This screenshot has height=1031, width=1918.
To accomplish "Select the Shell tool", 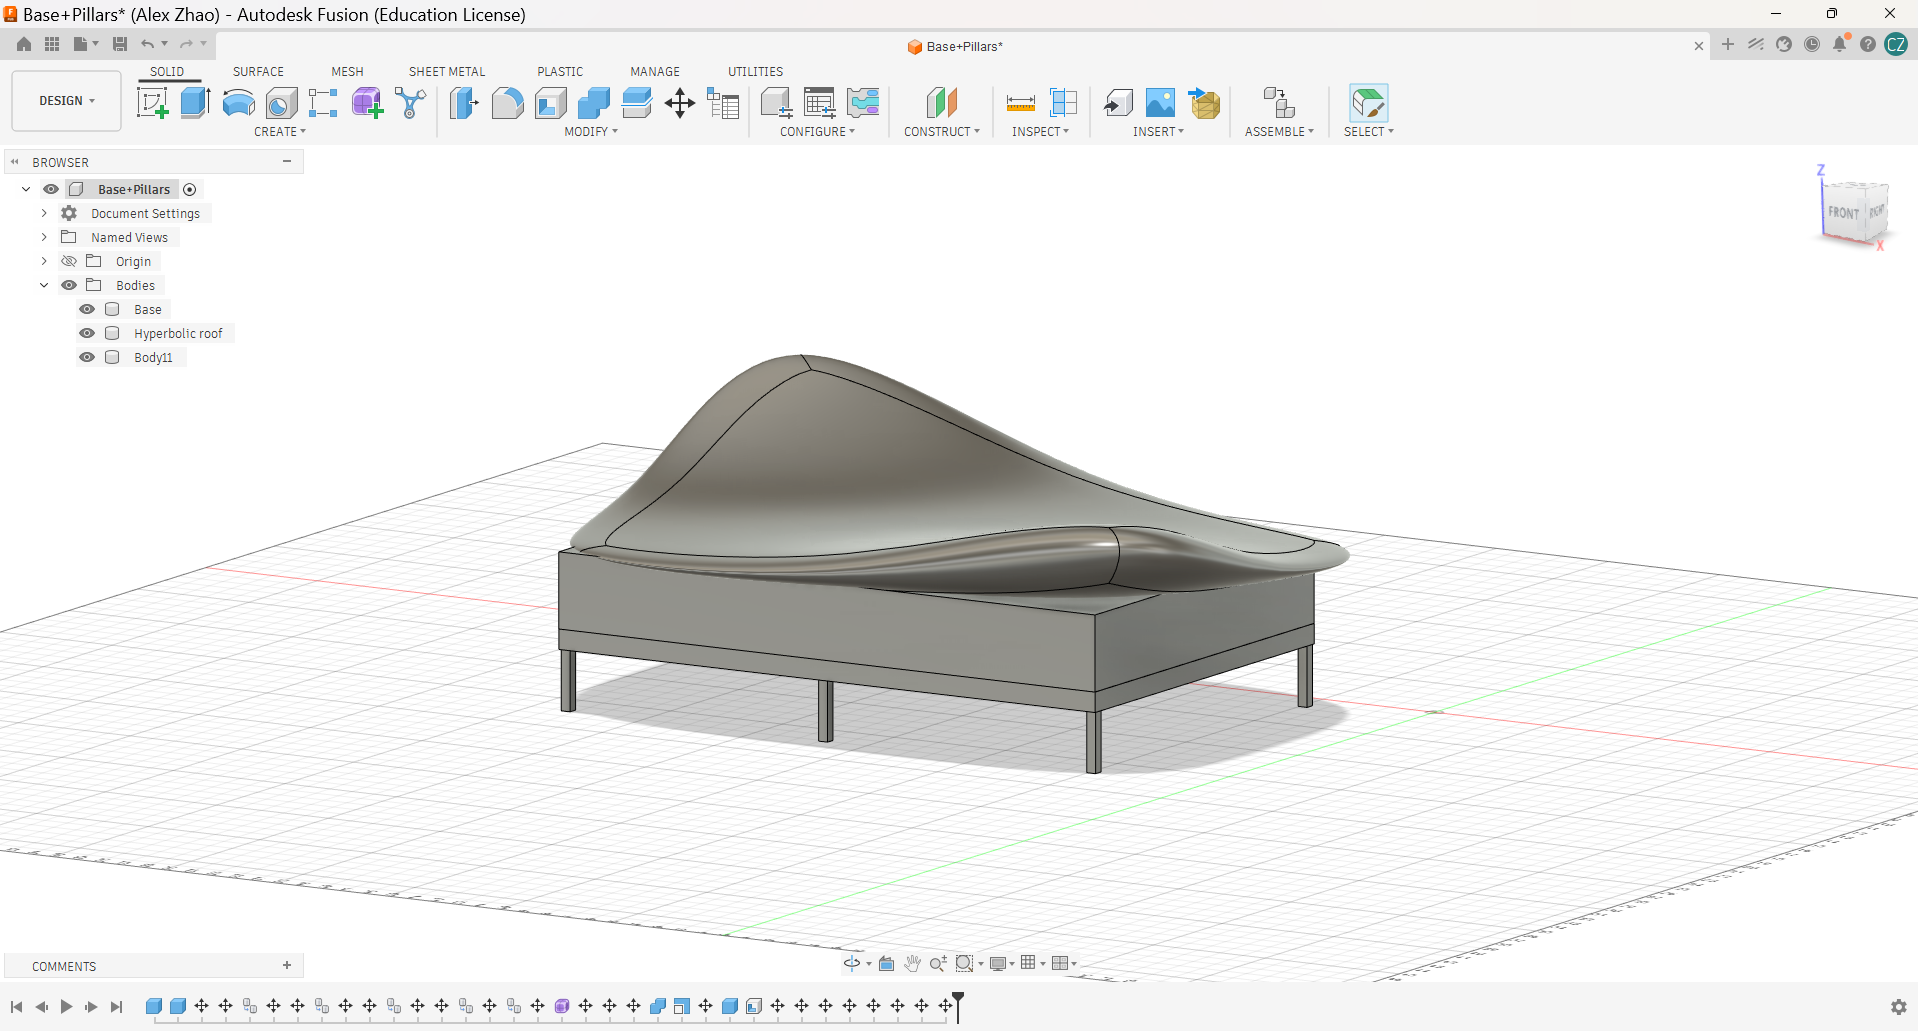I will 550,103.
